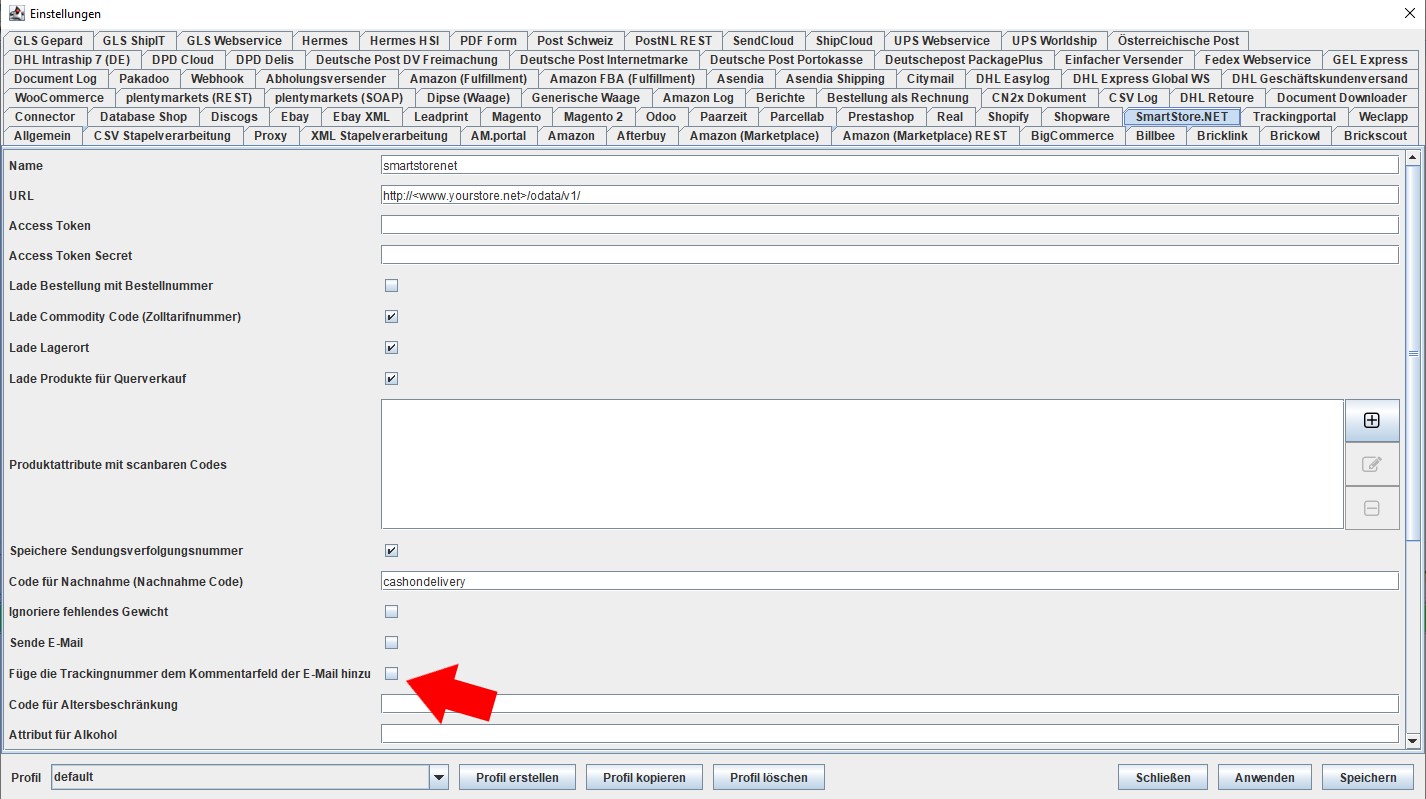Select the Generische Waage tab
Image resolution: width=1426 pixels, height=799 pixels.
pos(585,98)
